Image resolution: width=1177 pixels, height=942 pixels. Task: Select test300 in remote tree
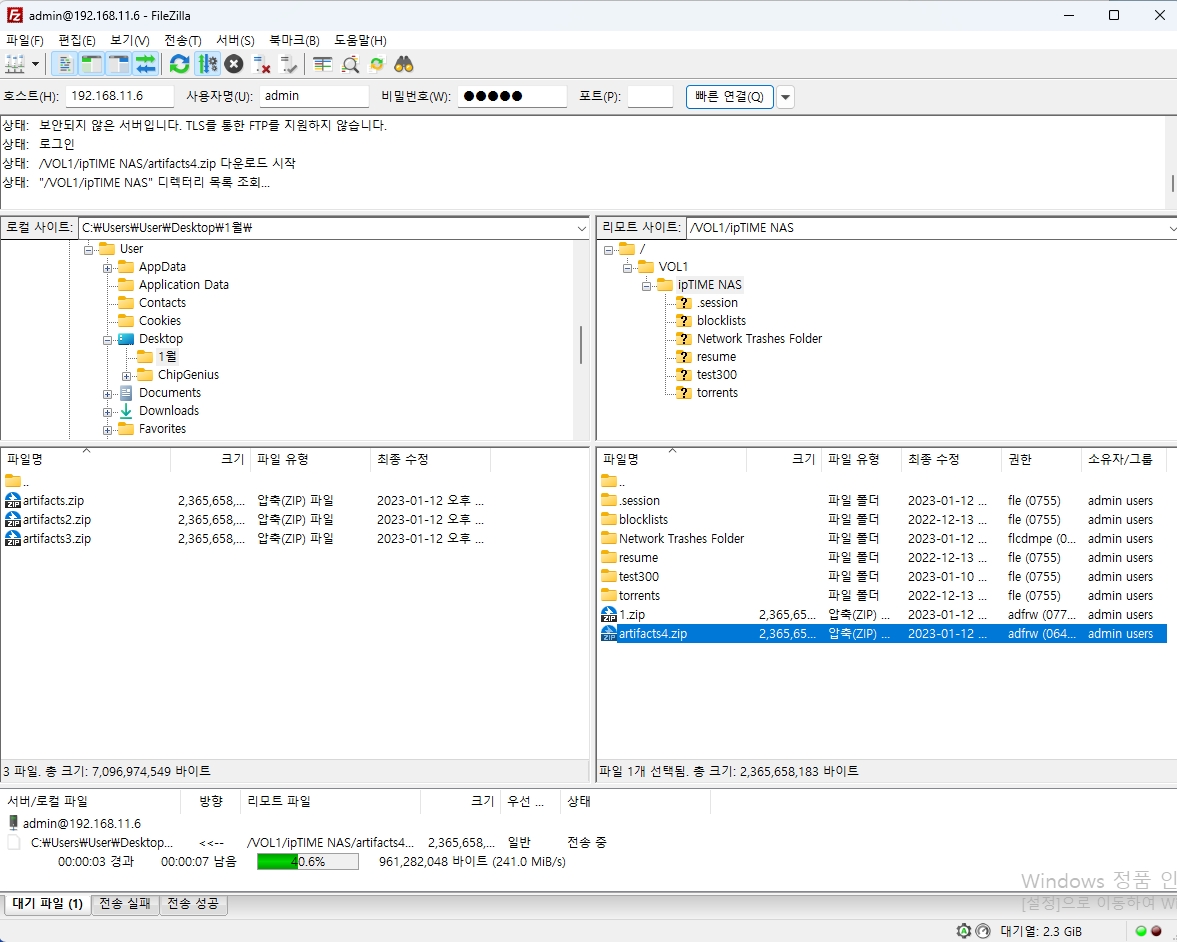click(x=716, y=375)
